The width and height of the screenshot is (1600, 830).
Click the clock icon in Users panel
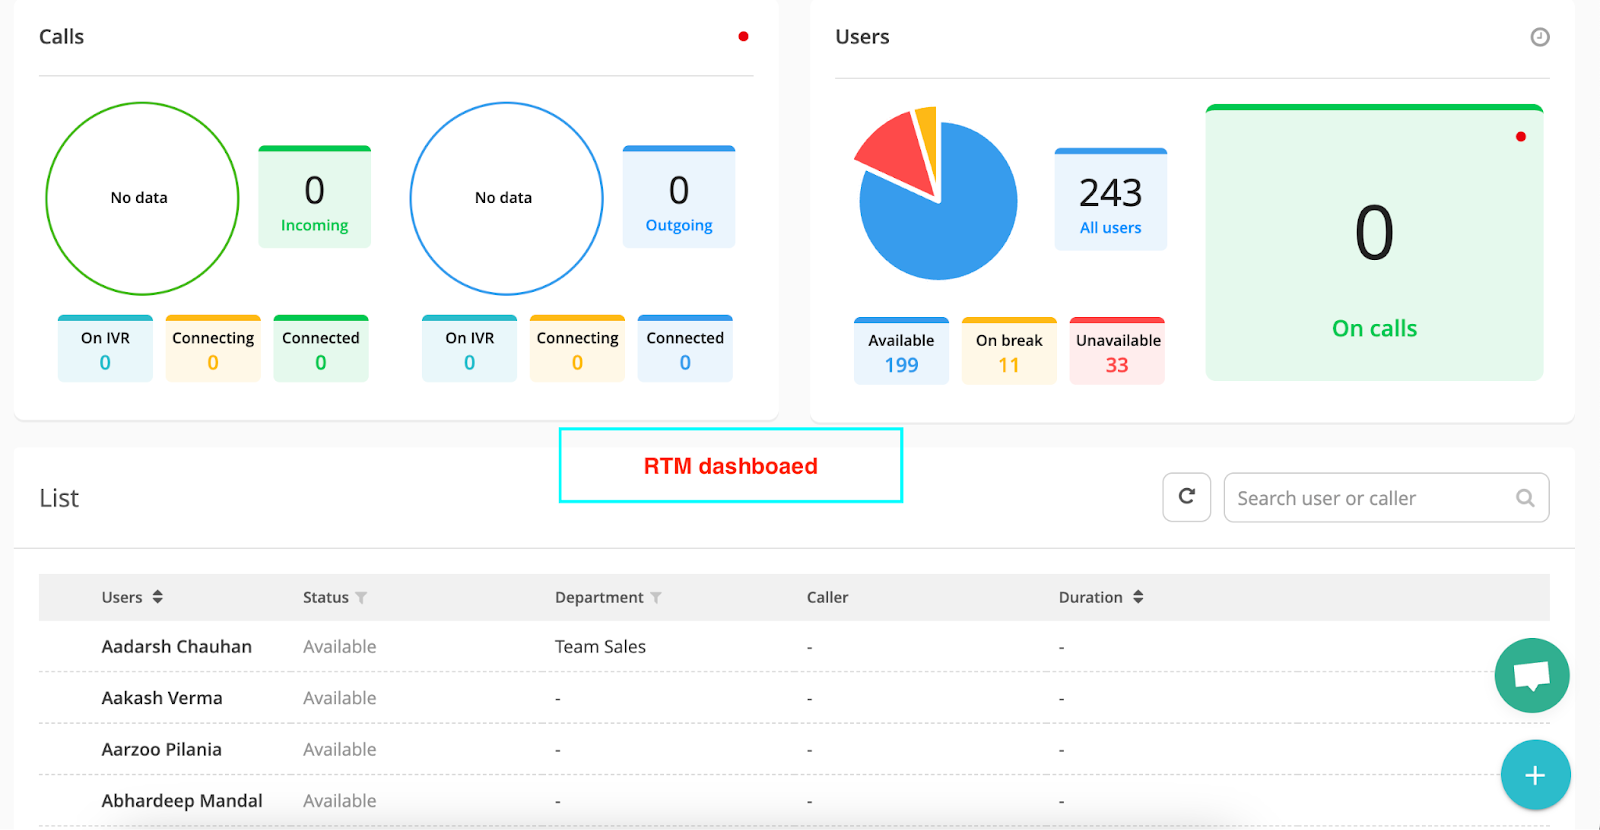point(1540,37)
